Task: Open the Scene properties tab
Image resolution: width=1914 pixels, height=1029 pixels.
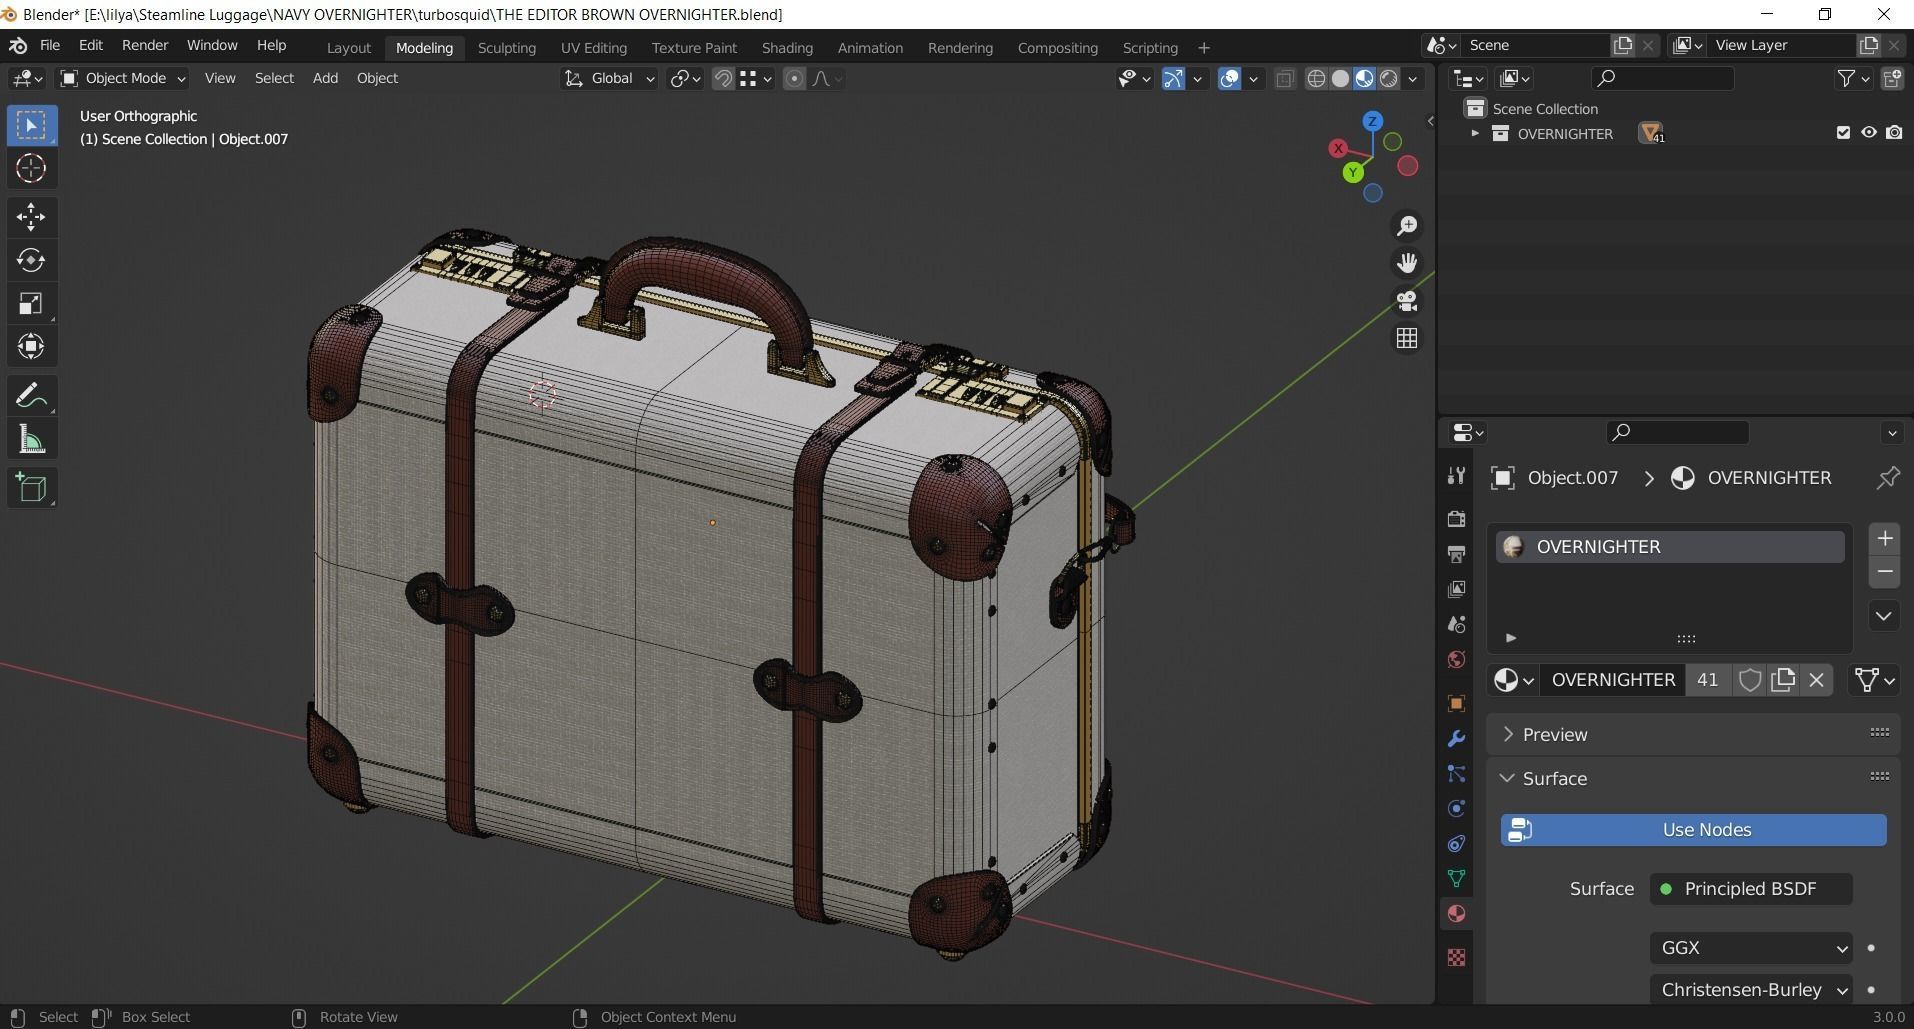Action: click(x=1456, y=624)
